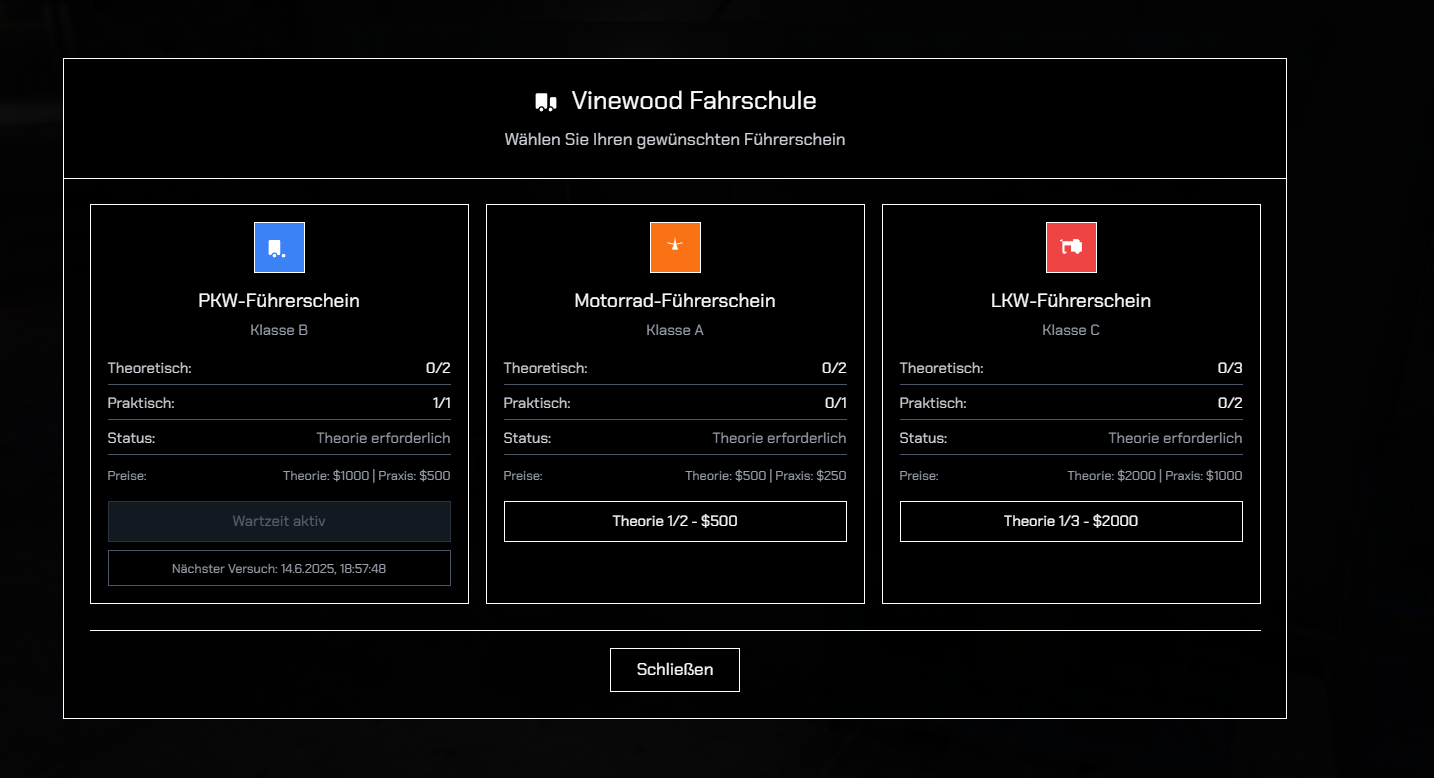Click Motorrad status Theorie erforderlich text
Image resolution: width=1434 pixels, height=778 pixels.
pyautogui.click(x=779, y=438)
